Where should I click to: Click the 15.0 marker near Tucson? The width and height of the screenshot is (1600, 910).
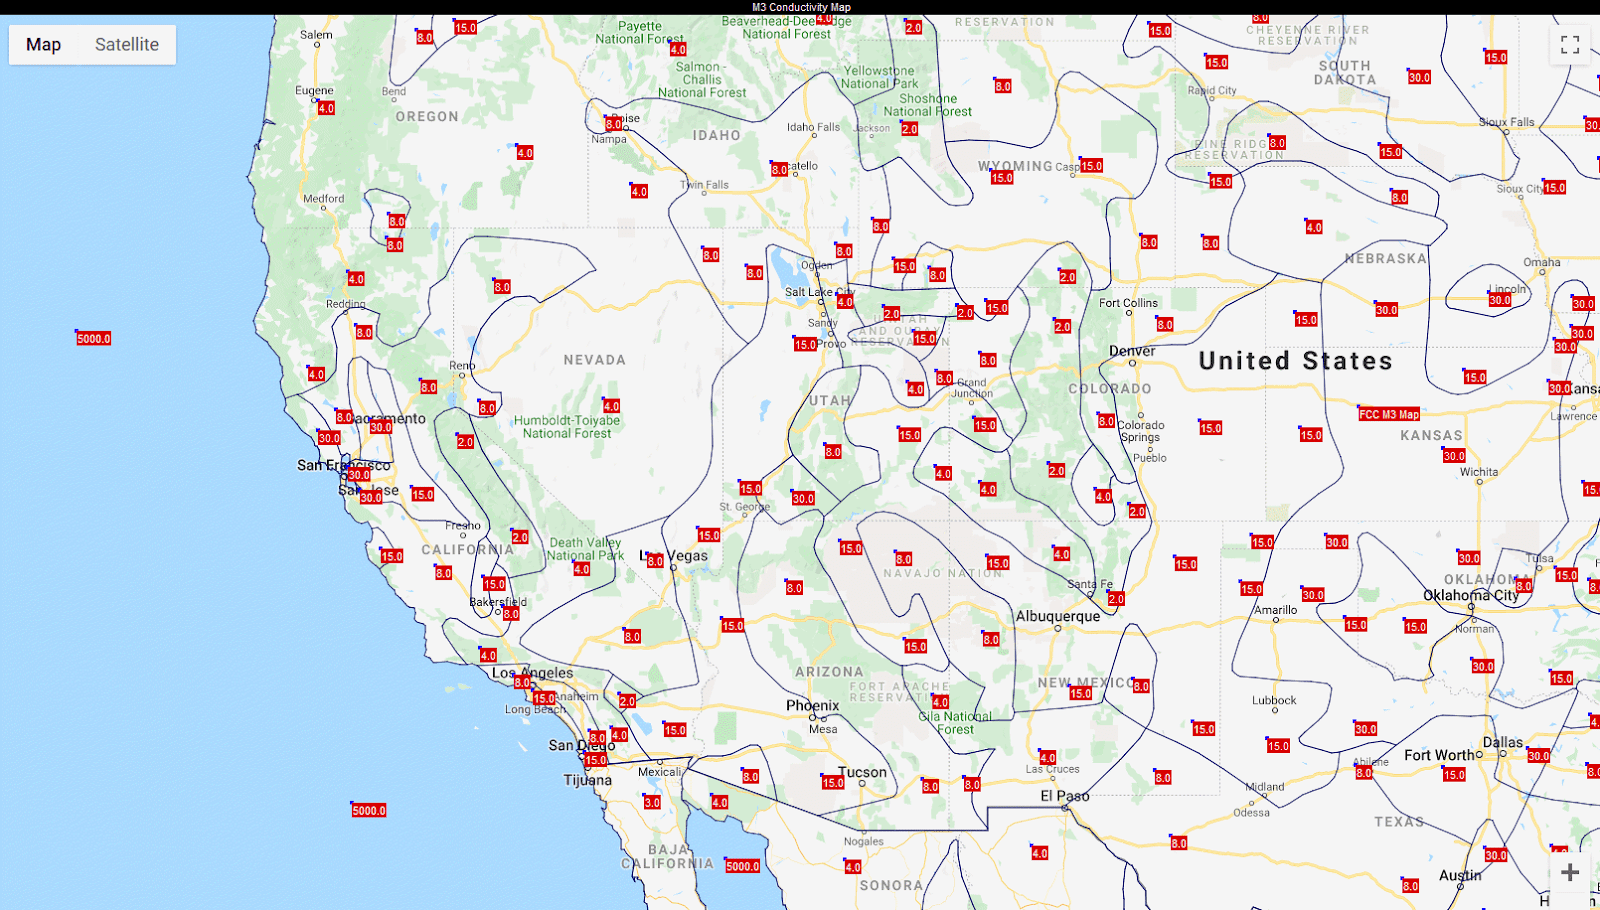pos(833,782)
